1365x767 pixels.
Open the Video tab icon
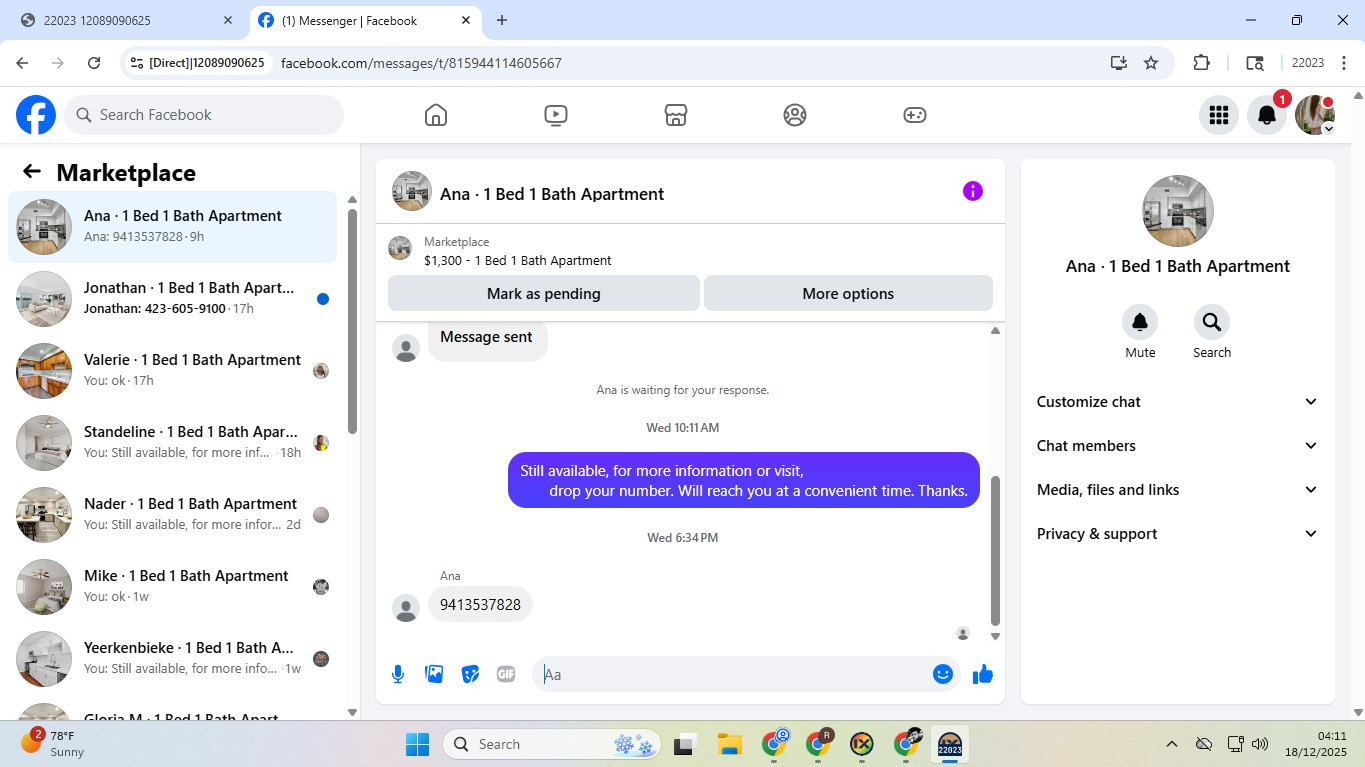(x=556, y=115)
